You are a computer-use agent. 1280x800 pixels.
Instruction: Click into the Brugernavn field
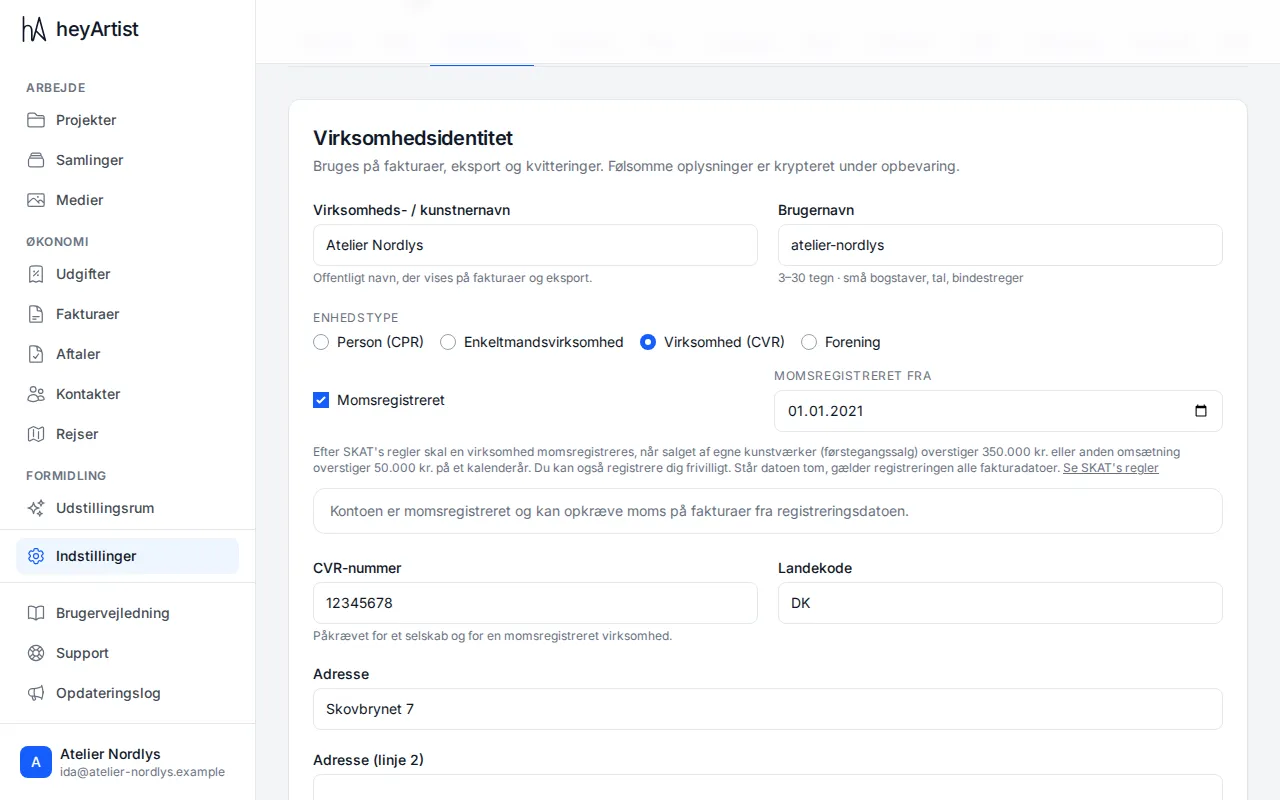point(1000,245)
